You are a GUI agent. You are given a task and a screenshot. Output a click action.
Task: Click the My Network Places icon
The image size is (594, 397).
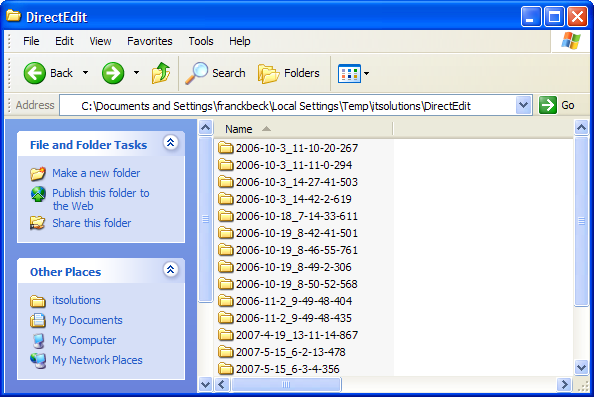(38, 360)
